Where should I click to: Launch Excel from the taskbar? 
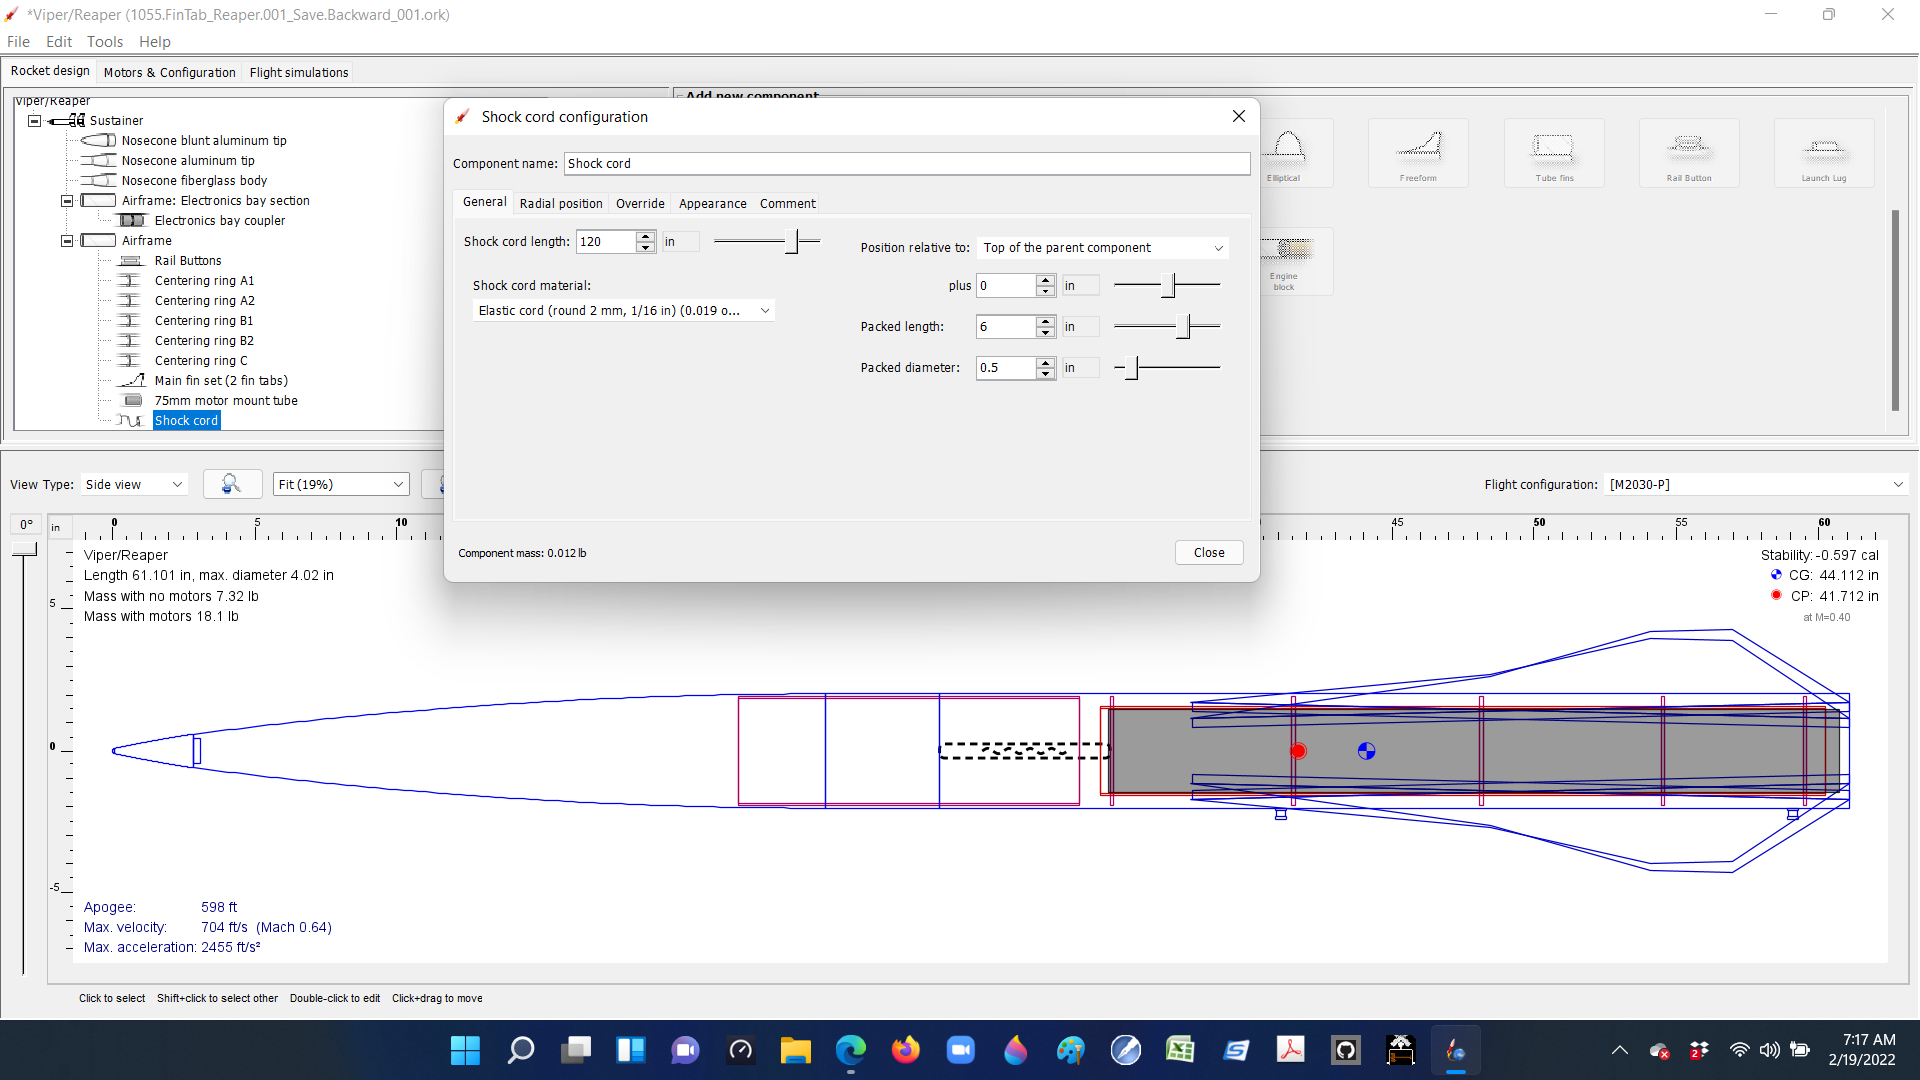[1181, 1050]
